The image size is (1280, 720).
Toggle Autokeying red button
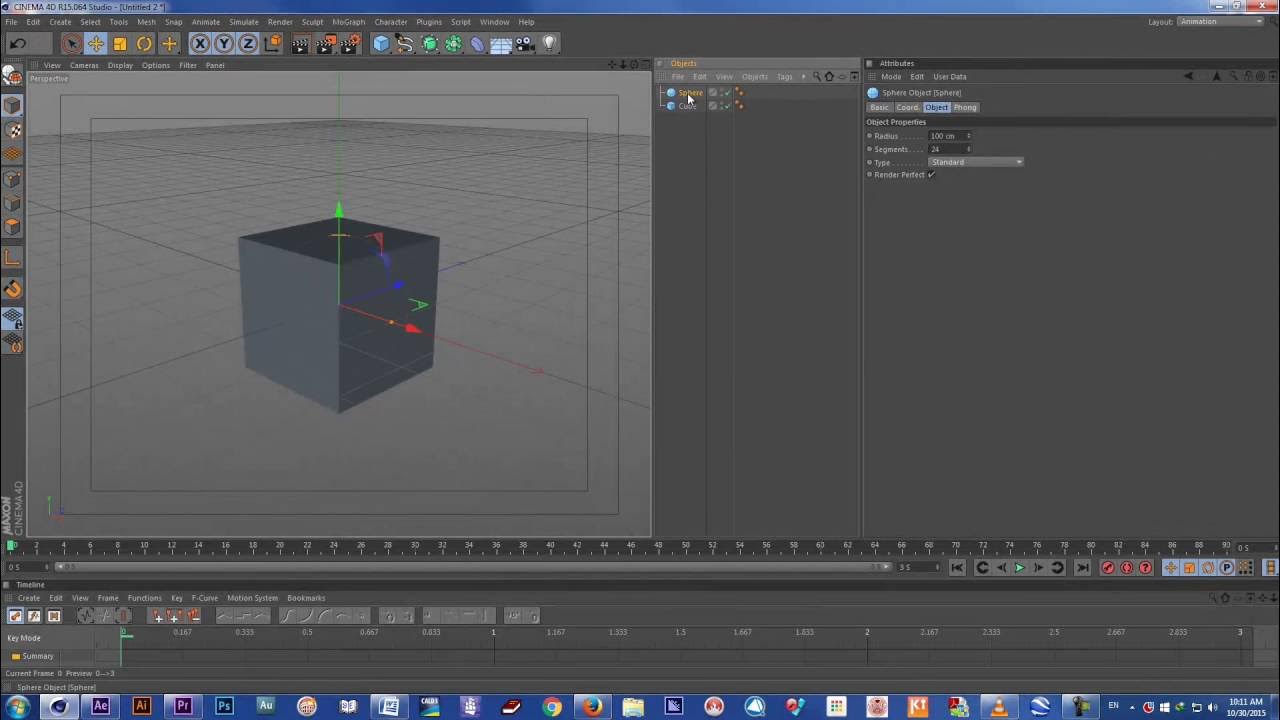click(x=1127, y=568)
